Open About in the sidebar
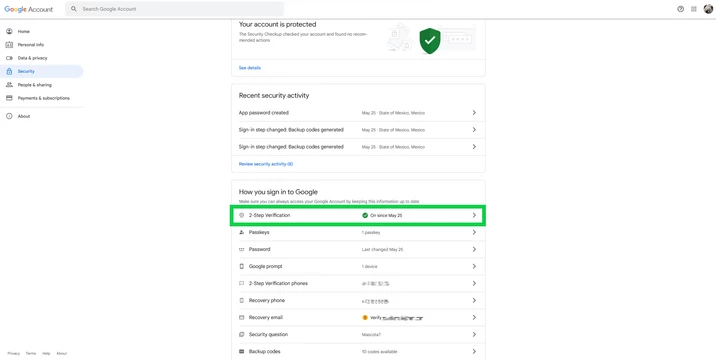This screenshot has width=716, height=360. [42, 116]
